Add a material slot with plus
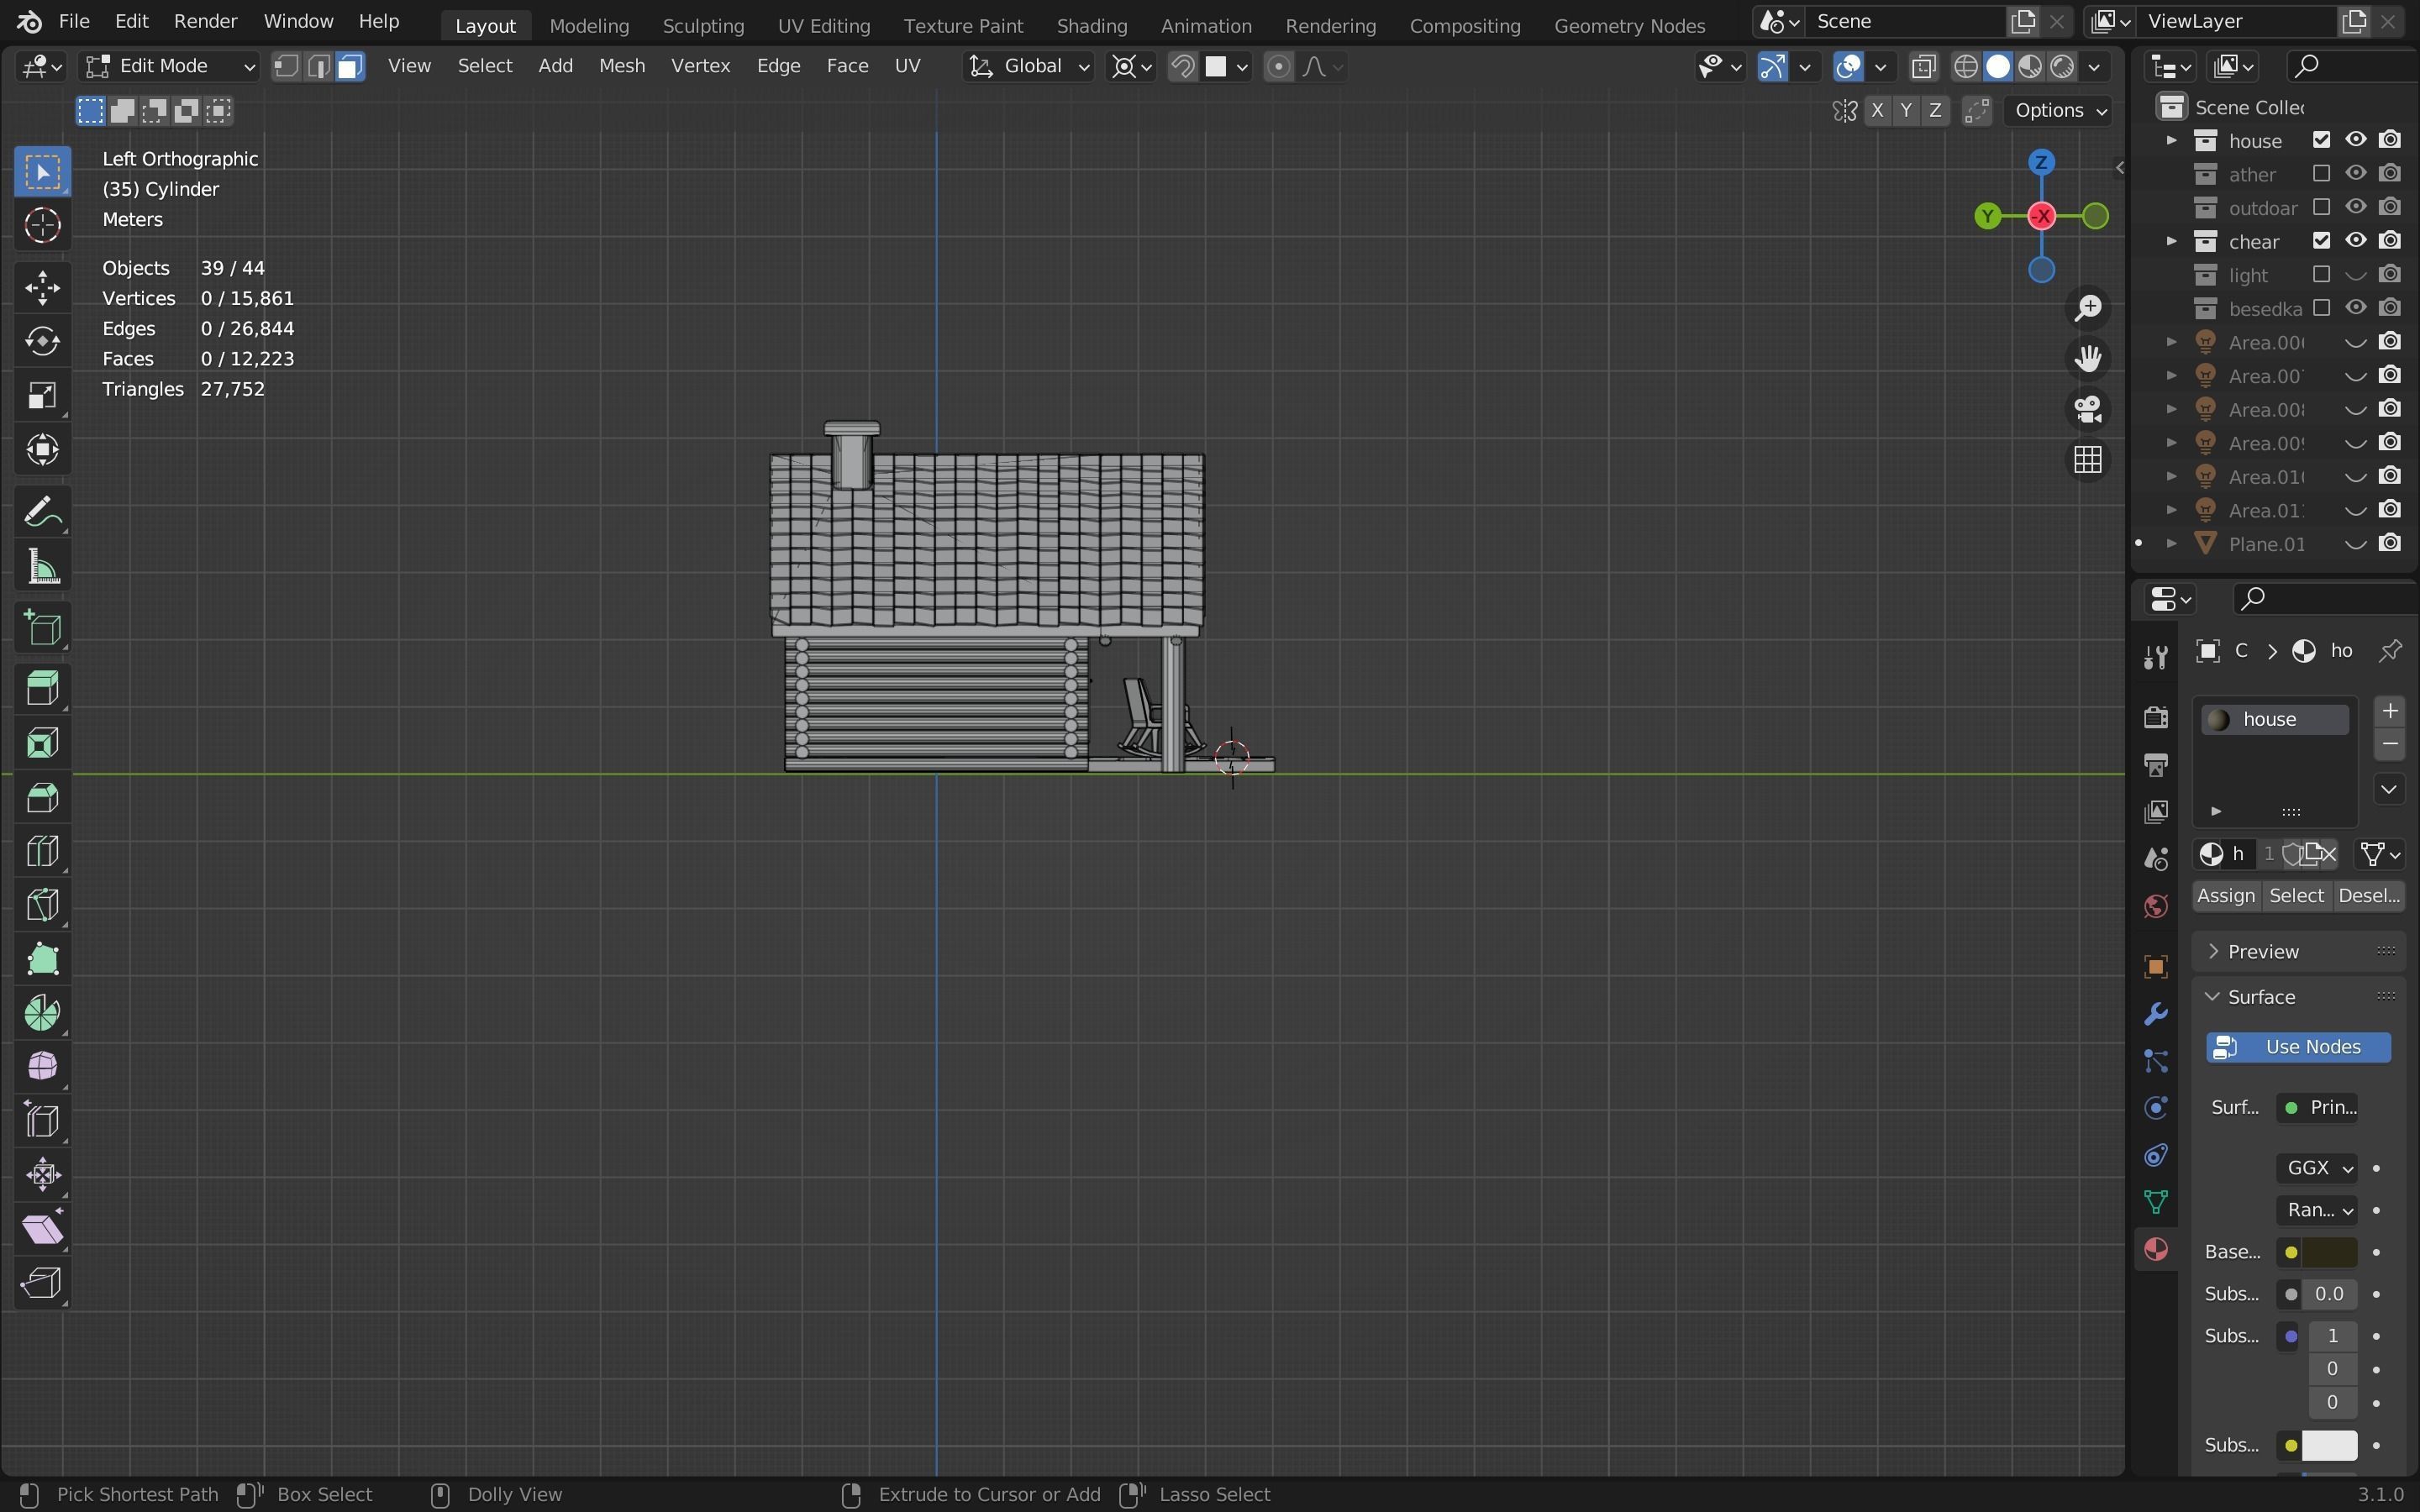Viewport: 2420px width, 1512px height. 2390,711
